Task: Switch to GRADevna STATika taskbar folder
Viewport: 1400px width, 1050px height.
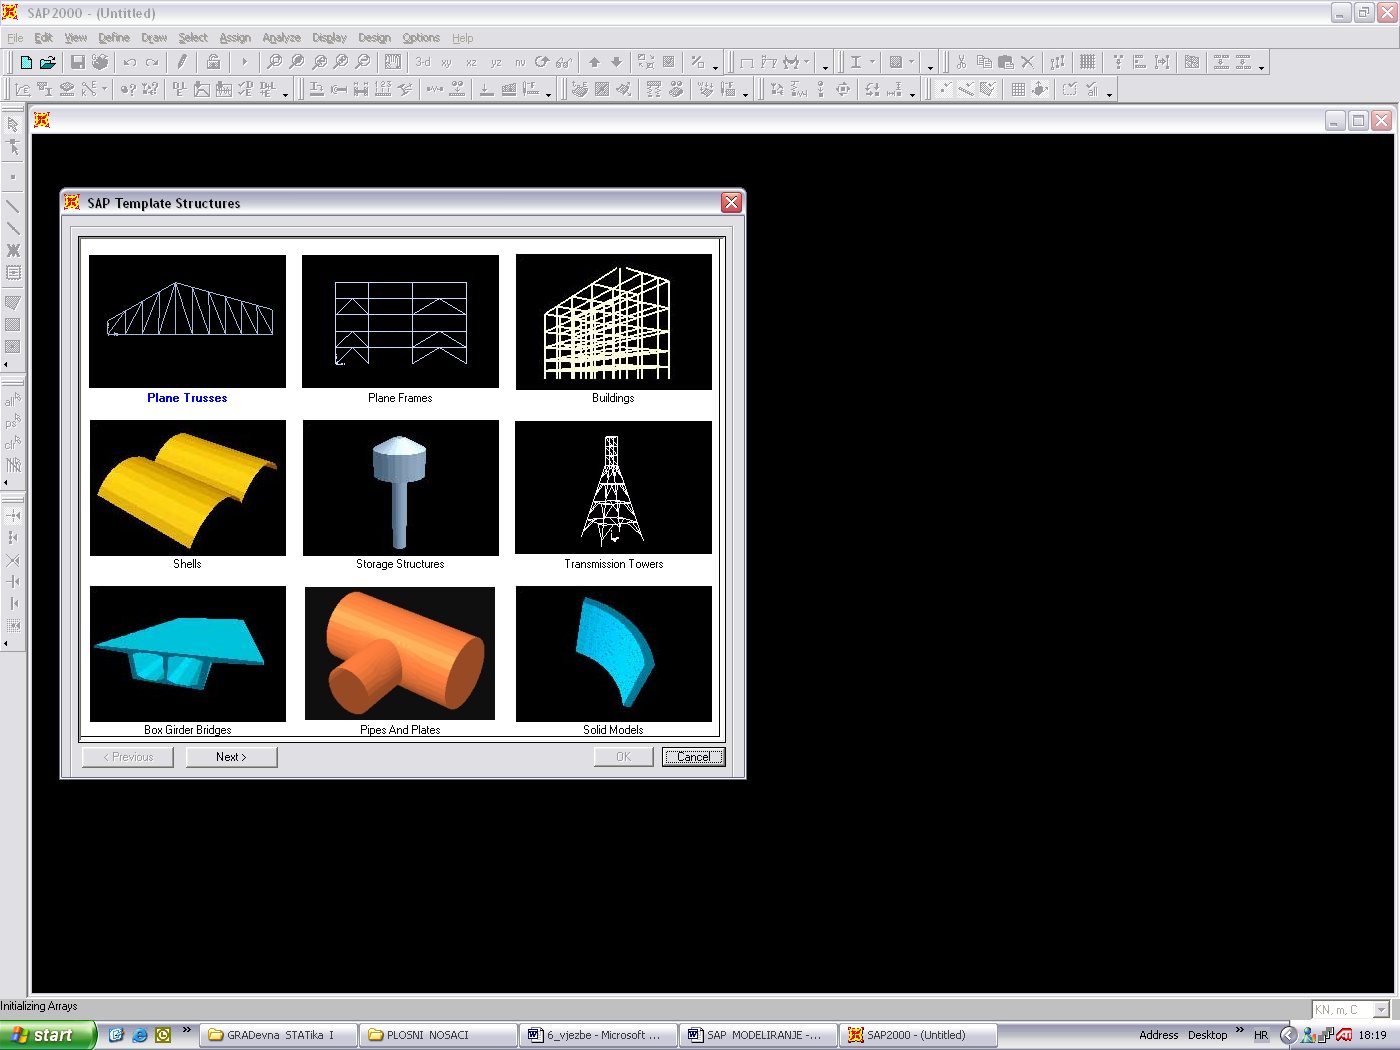Action: pyautogui.click(x=280, y=1035)
